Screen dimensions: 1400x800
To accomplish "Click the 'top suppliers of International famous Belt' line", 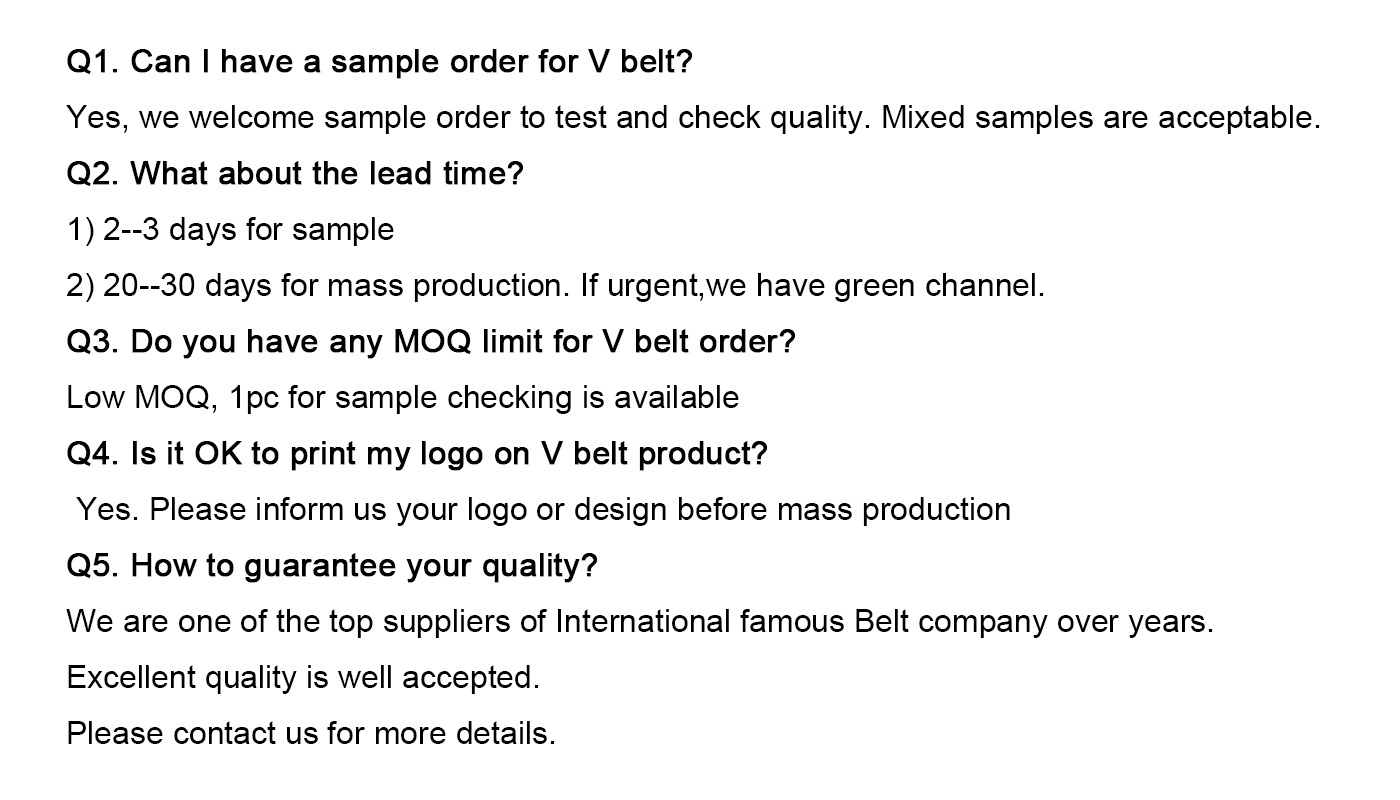I will (x=640, y=622).
